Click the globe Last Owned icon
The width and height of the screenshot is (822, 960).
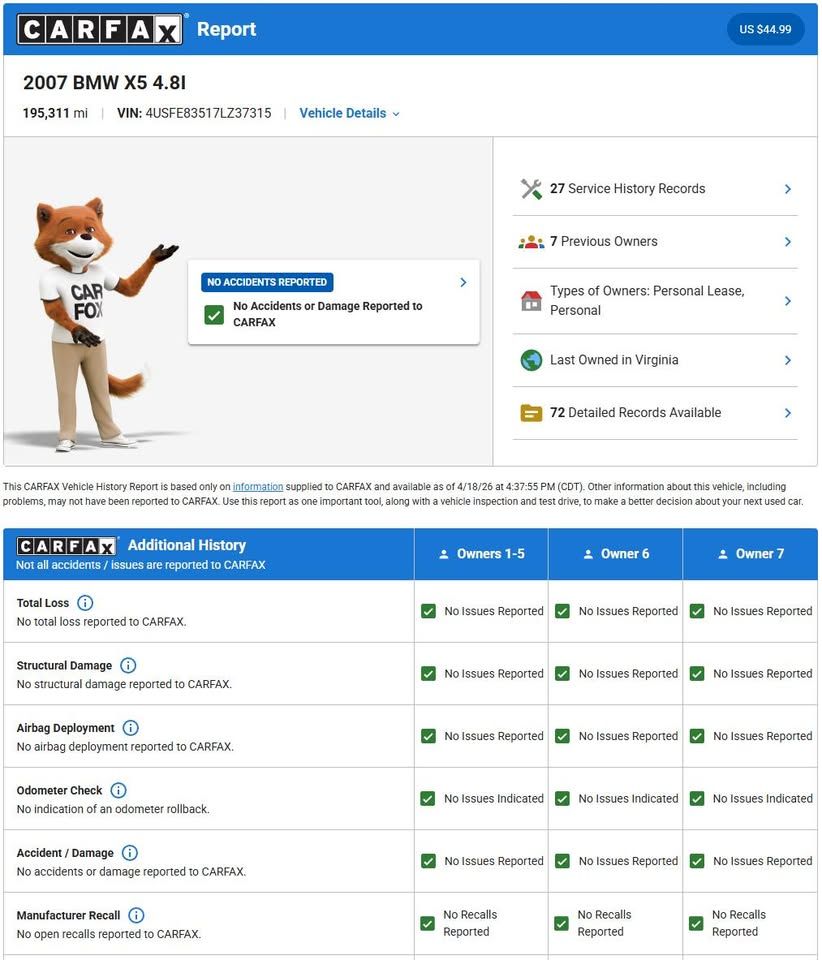coord(531,360)
